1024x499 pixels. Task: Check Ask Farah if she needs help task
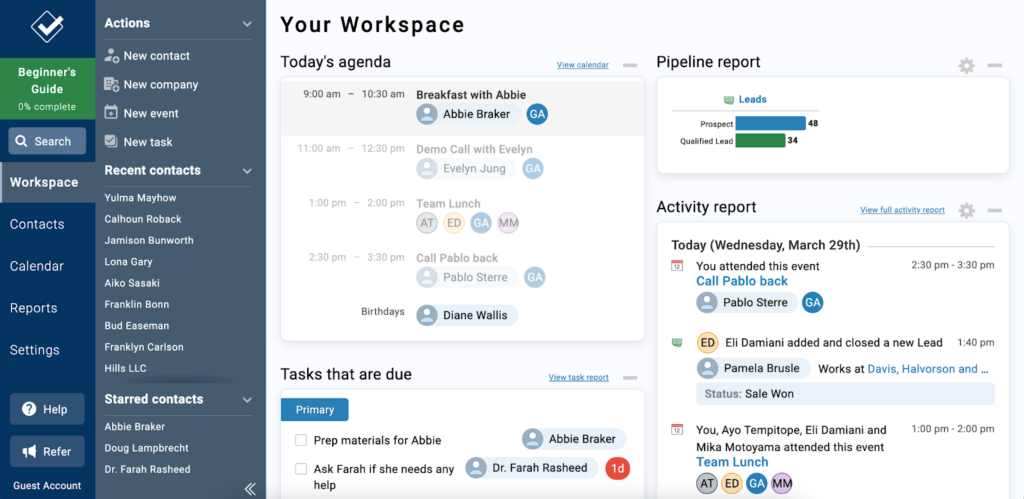(301, 469)
